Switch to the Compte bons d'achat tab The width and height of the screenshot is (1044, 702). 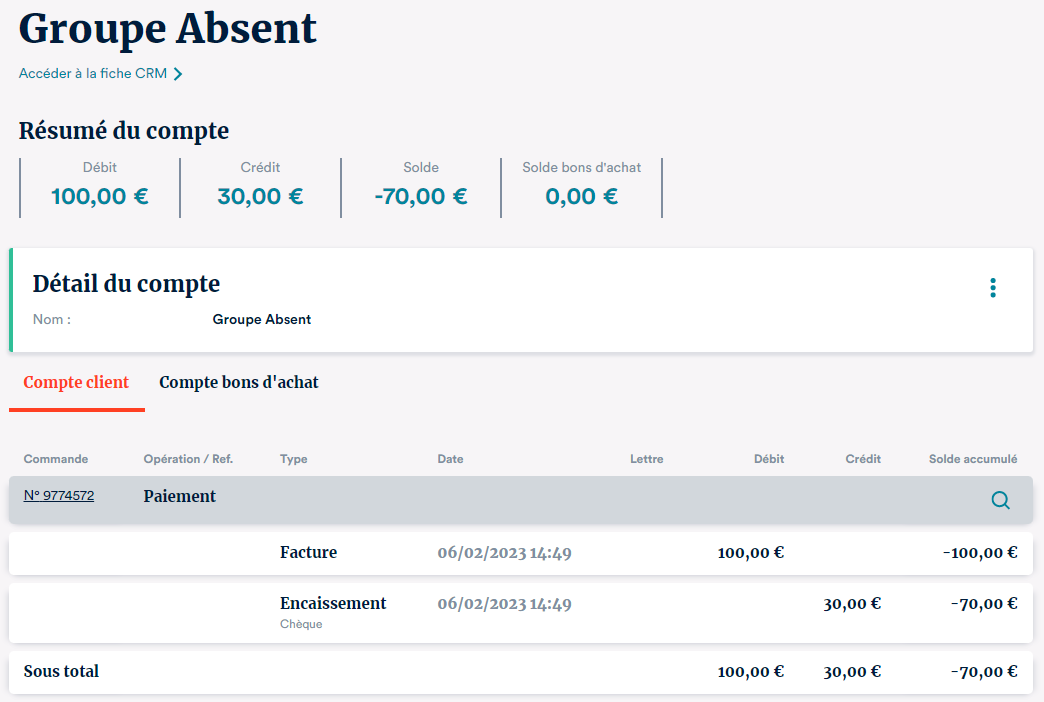pyautogui.click(x=239, y=382)
